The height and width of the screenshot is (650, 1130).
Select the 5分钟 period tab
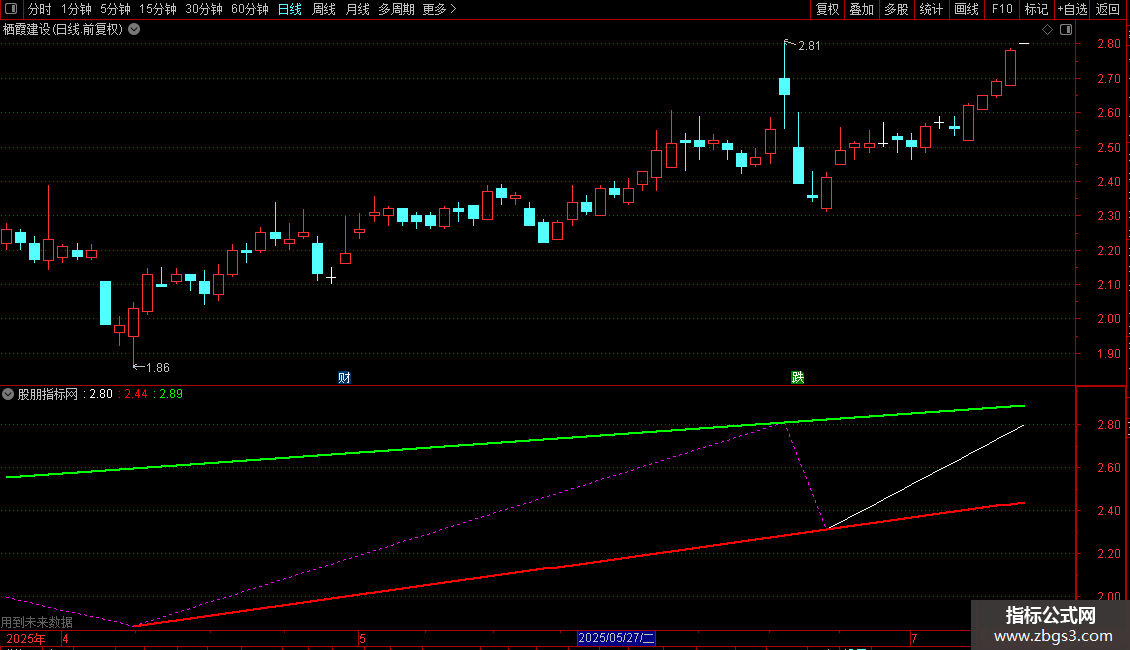tap(115, 9)
